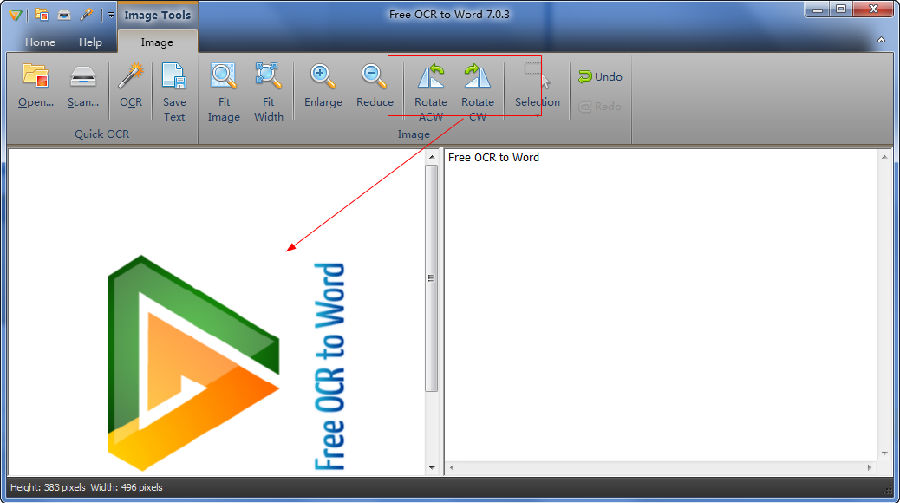Select the Image ribbon tab
The height and width of the screenshot is (503, 900).
(x=157, y=42)
